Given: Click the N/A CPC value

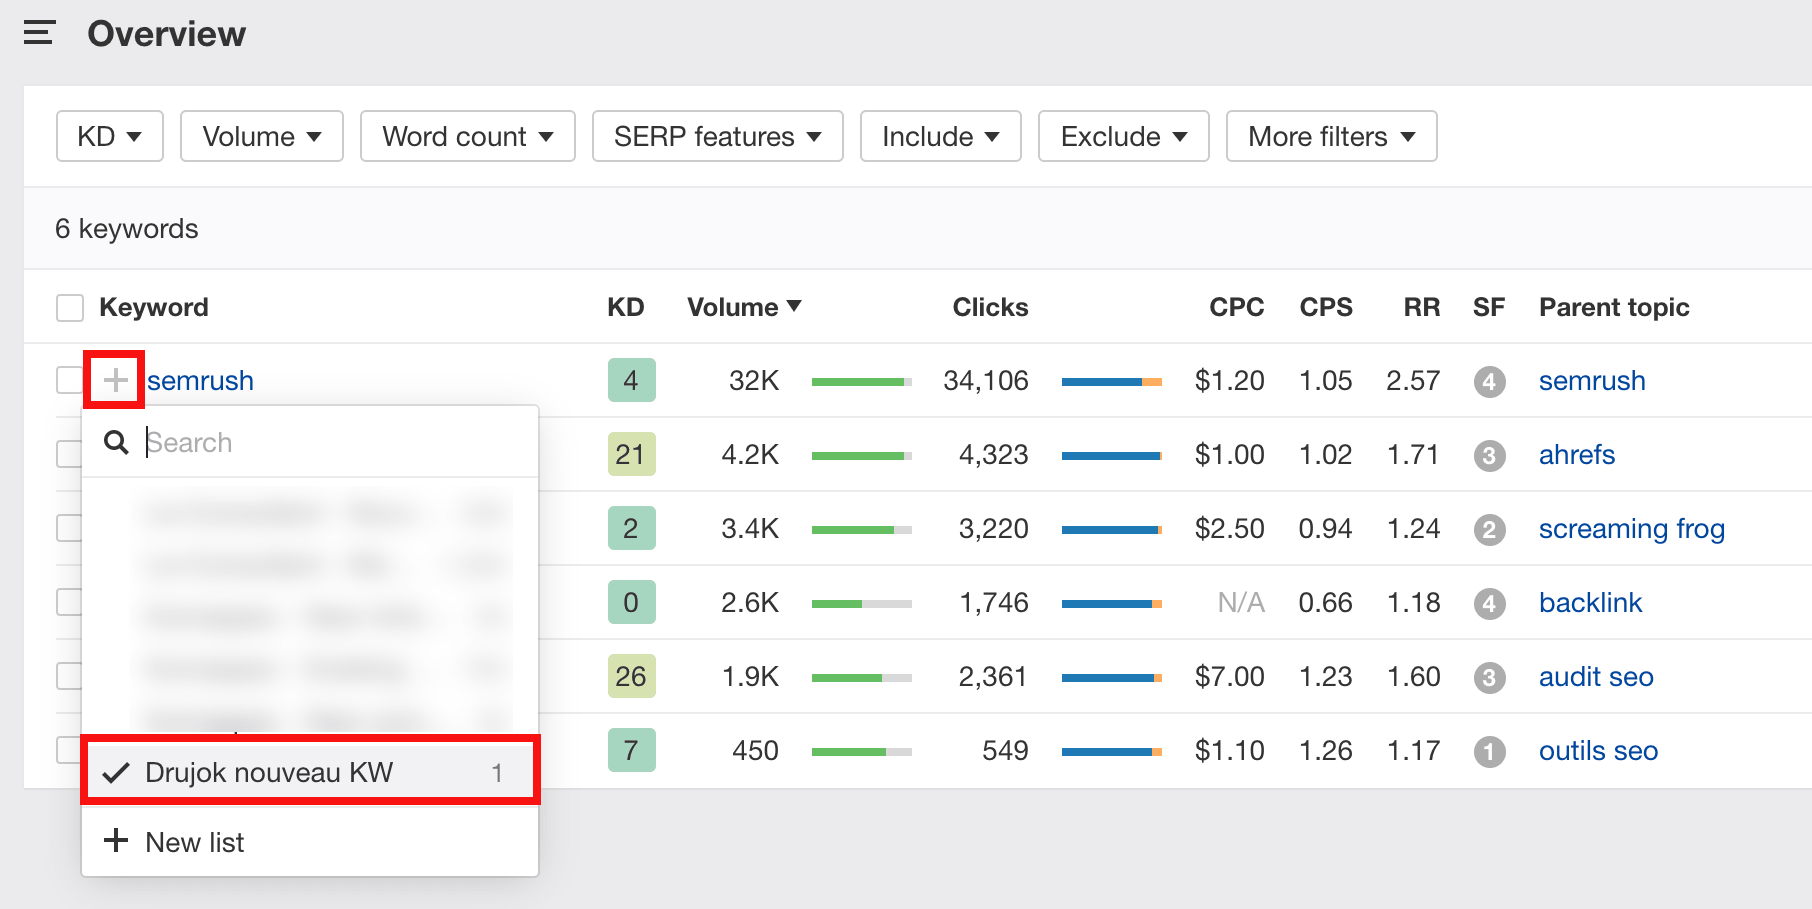Looking at the screenshot, I should (x=1241, y=603).
